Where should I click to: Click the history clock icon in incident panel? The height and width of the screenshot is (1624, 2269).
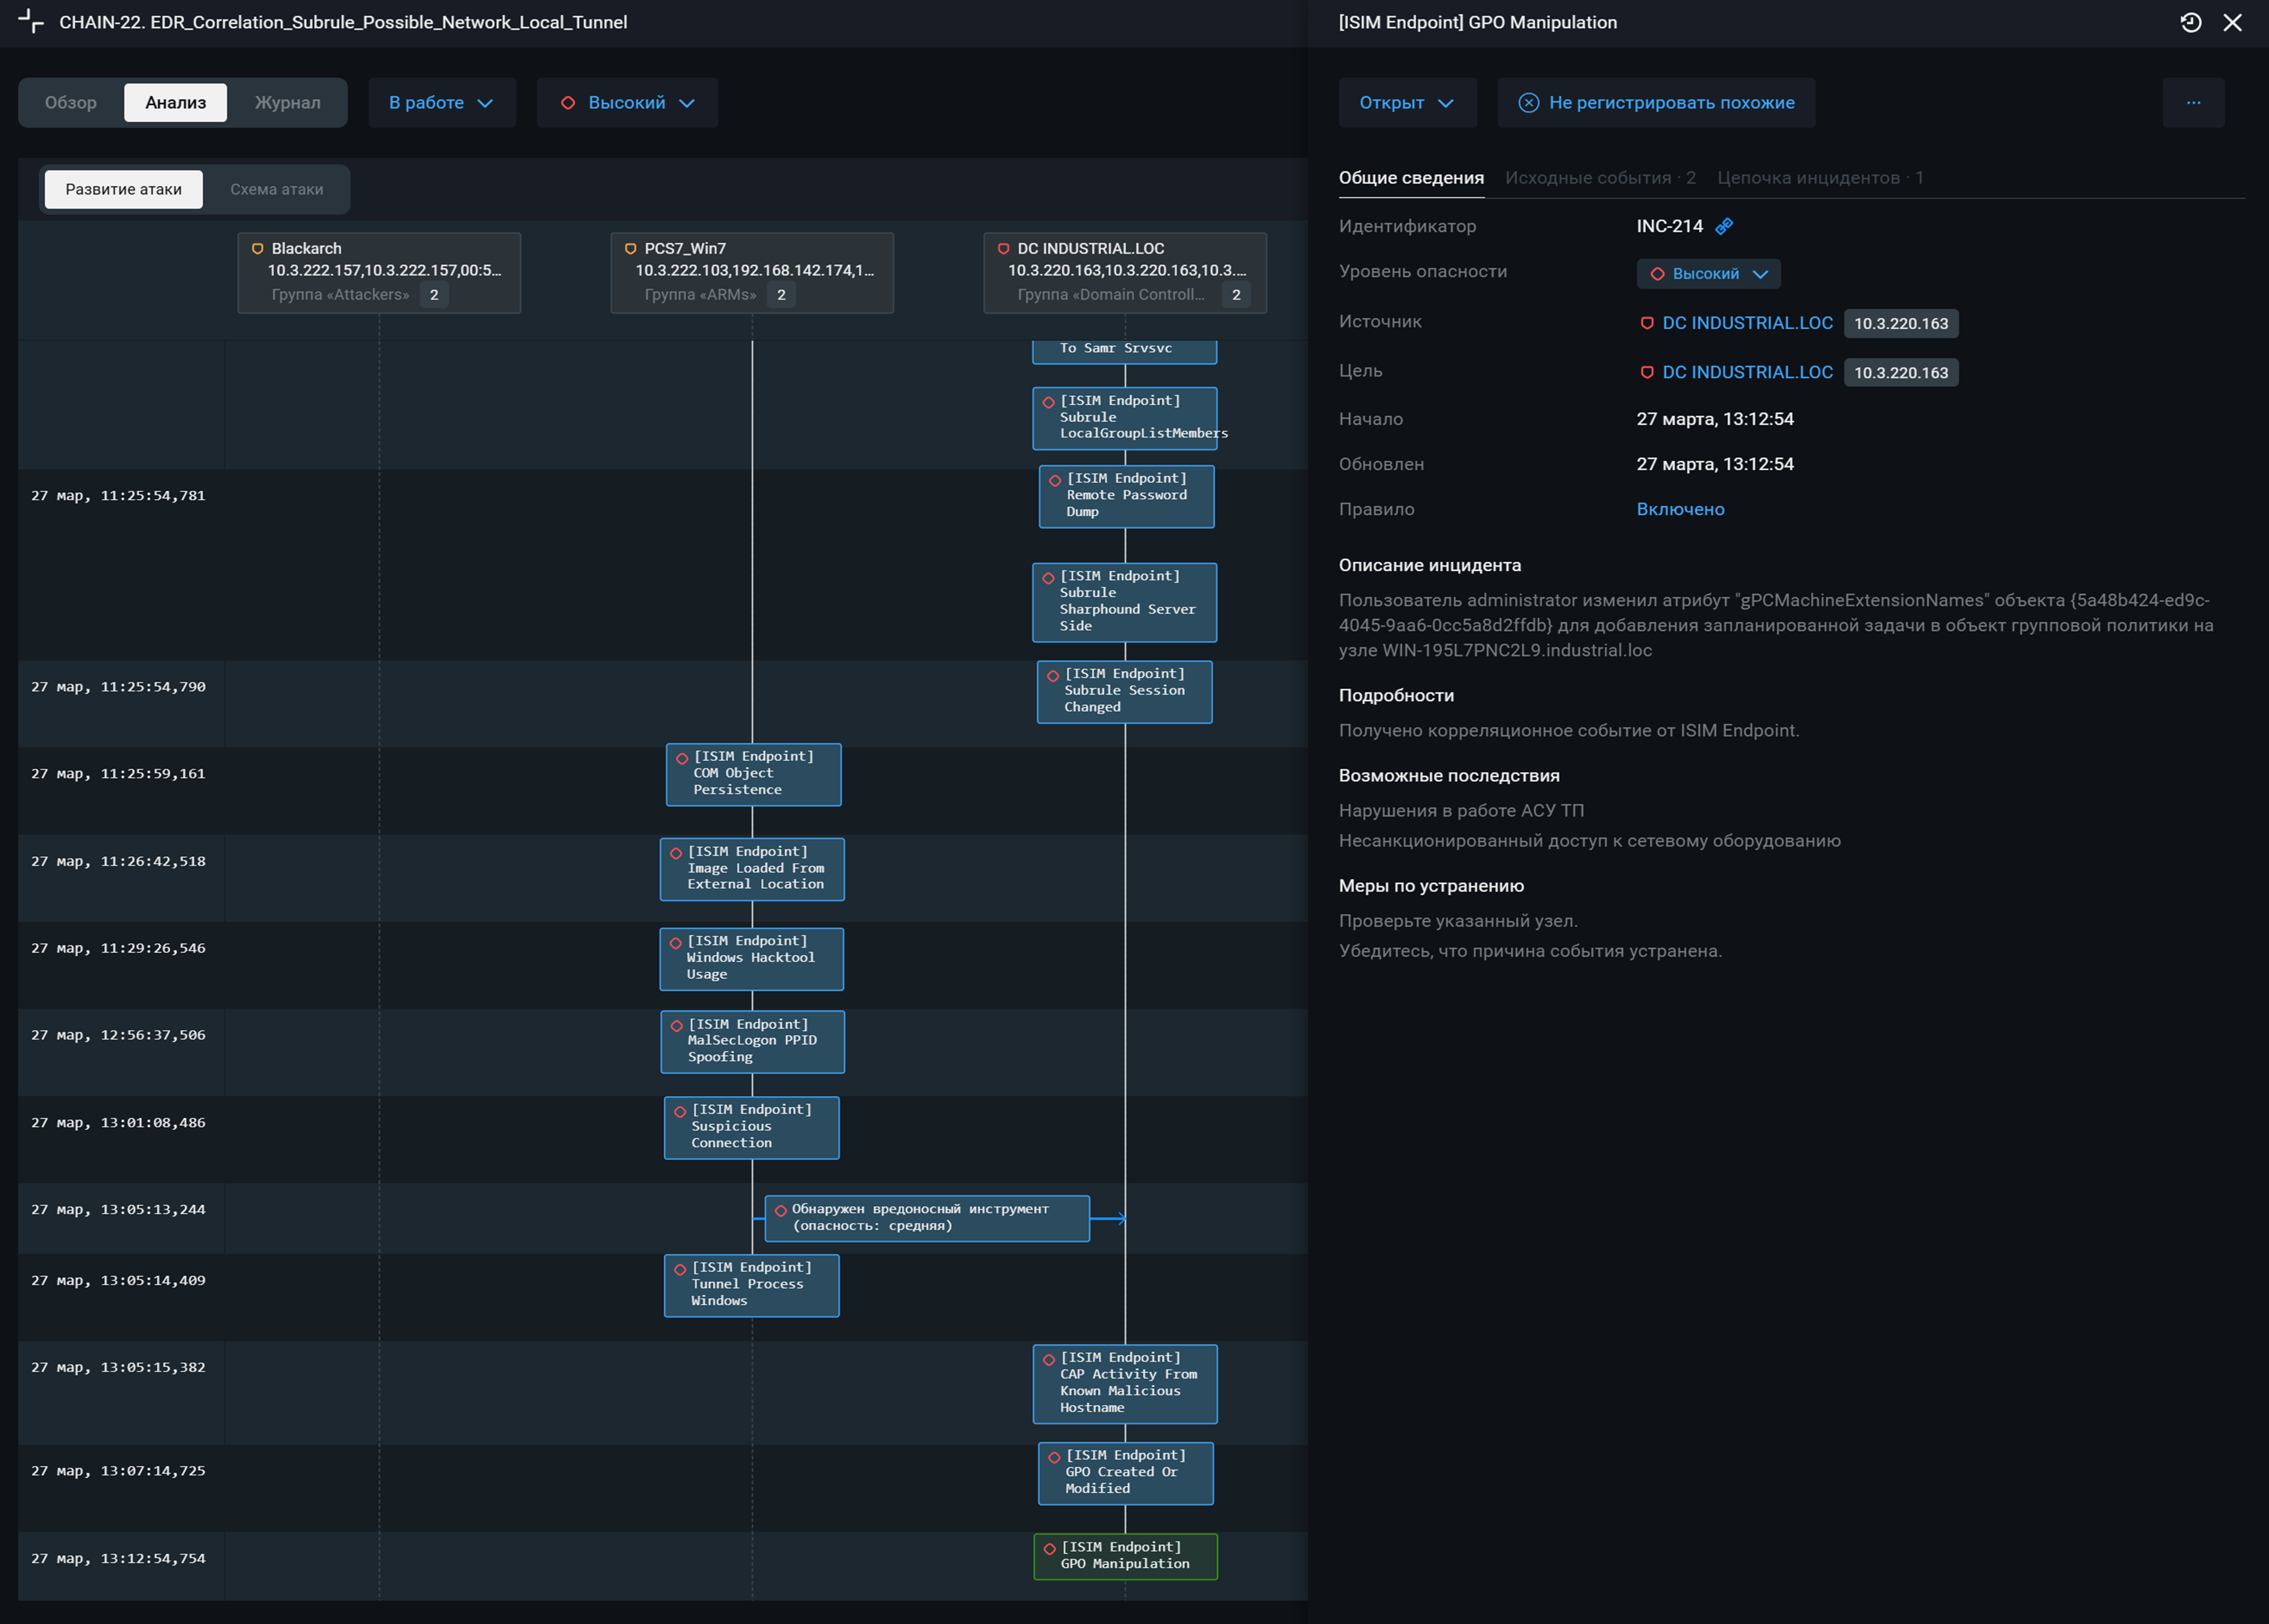coord(2190,22)
